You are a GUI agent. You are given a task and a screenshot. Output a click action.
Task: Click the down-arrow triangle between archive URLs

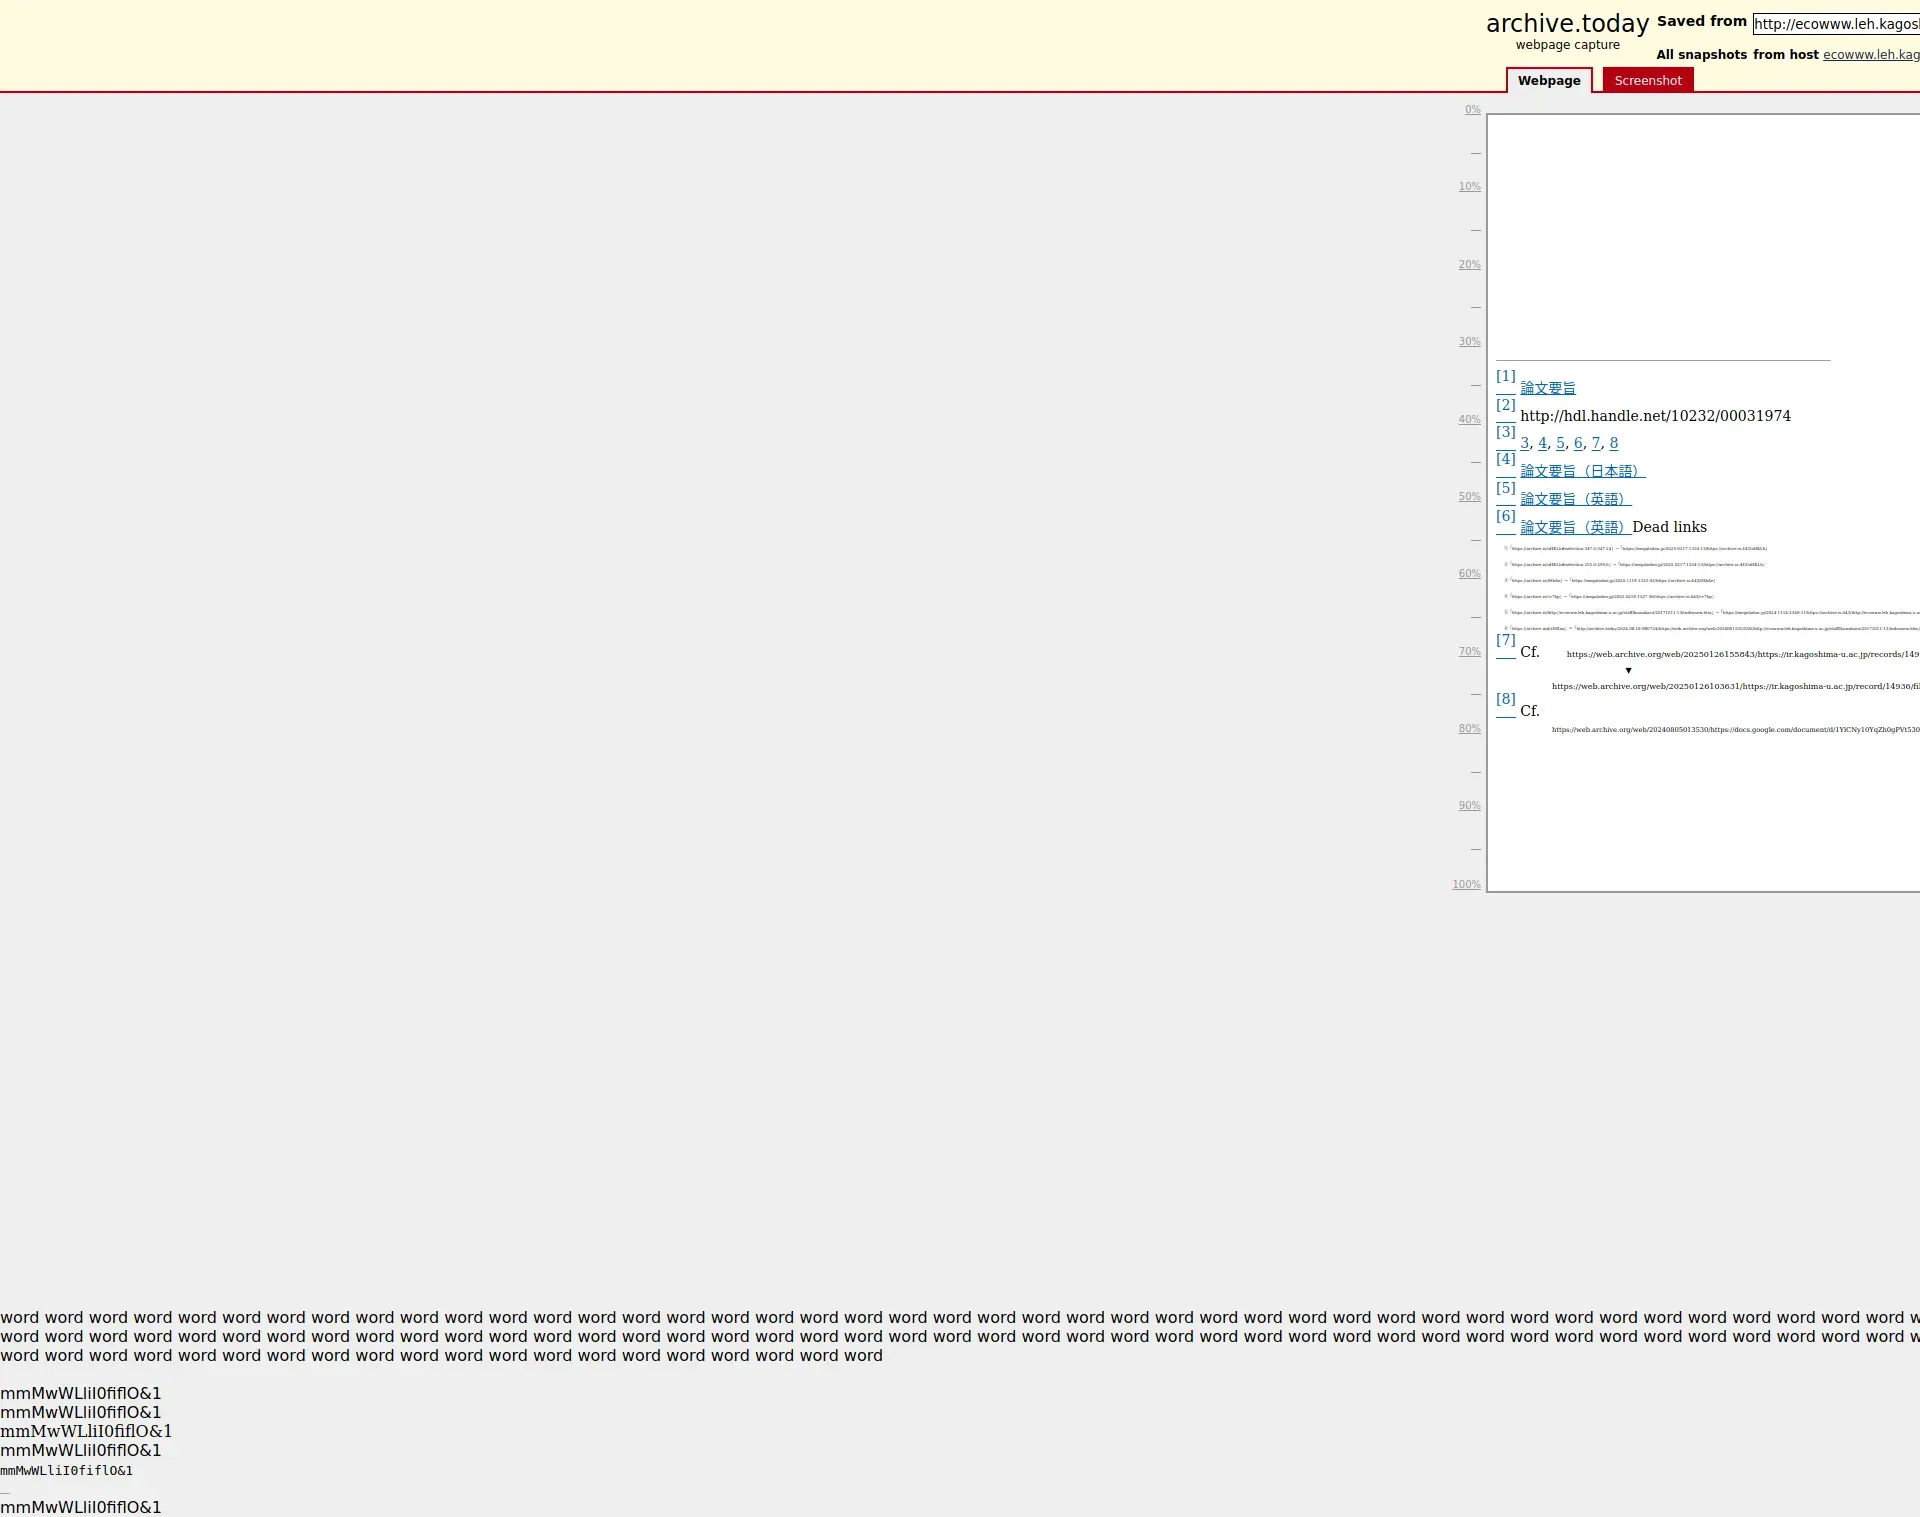[x=1628, y=671]
